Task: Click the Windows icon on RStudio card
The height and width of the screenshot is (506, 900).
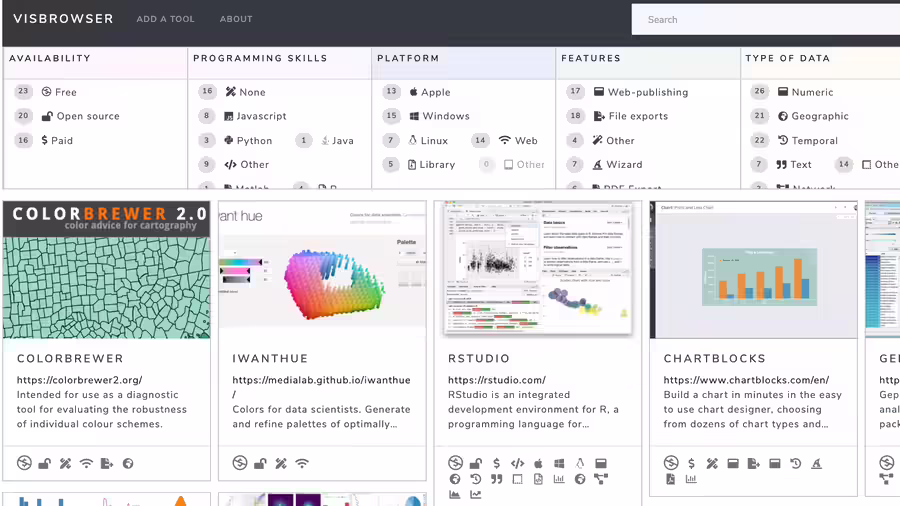Action: click(x=559, y=464)
